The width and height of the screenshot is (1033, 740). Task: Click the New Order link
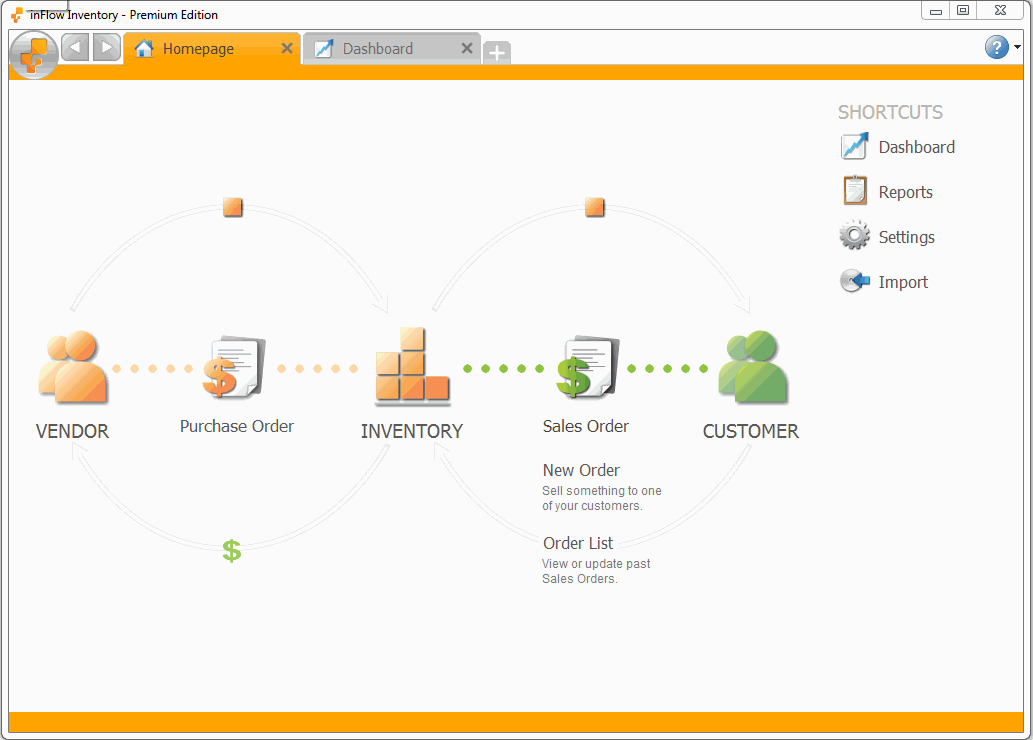point(581,470)
